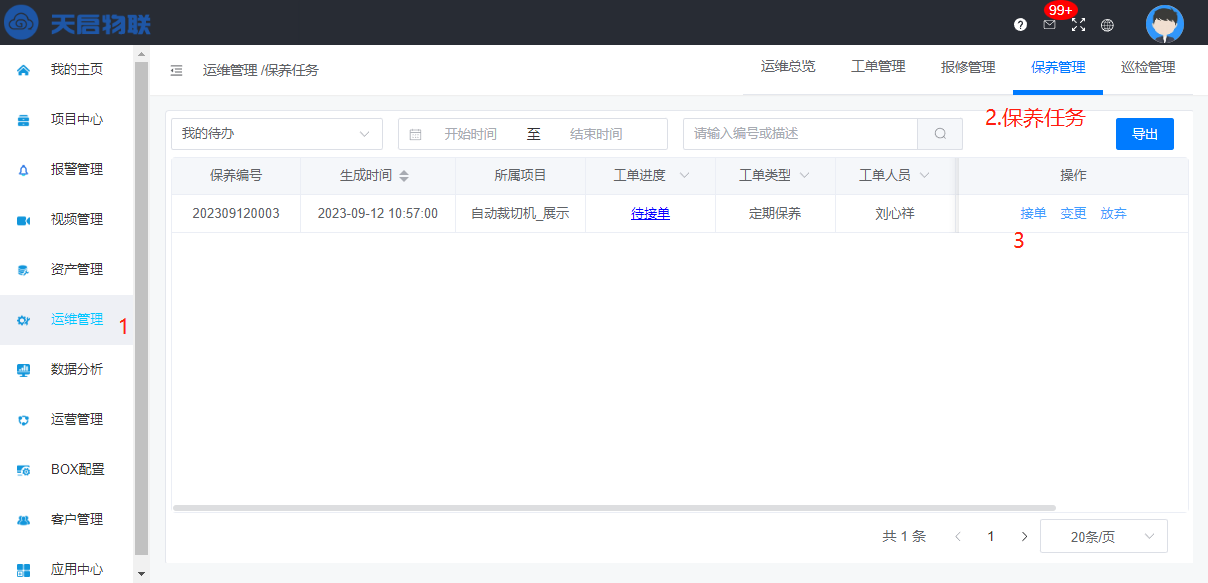Click the 接单 action link
Viewport: 1208px width, 583px height.
(1033, 213)
